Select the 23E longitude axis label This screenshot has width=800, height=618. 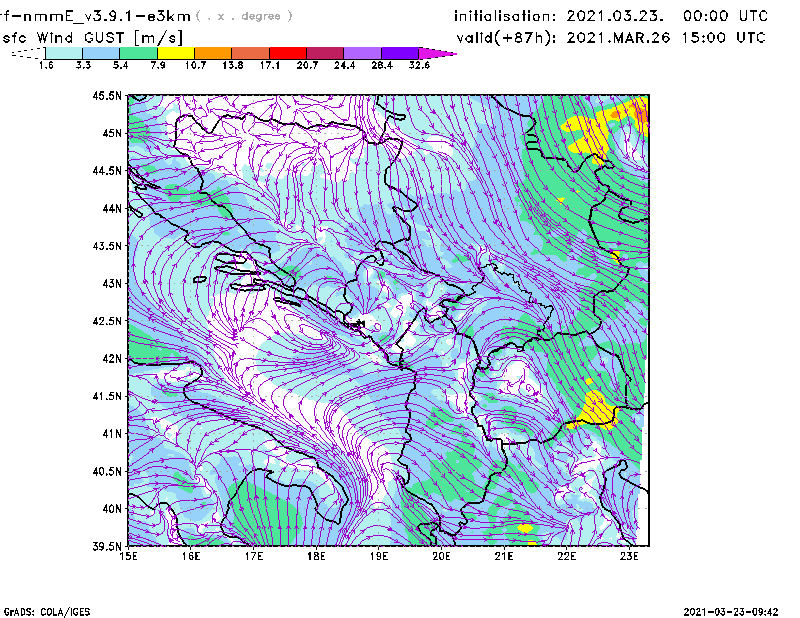(630, 556)
